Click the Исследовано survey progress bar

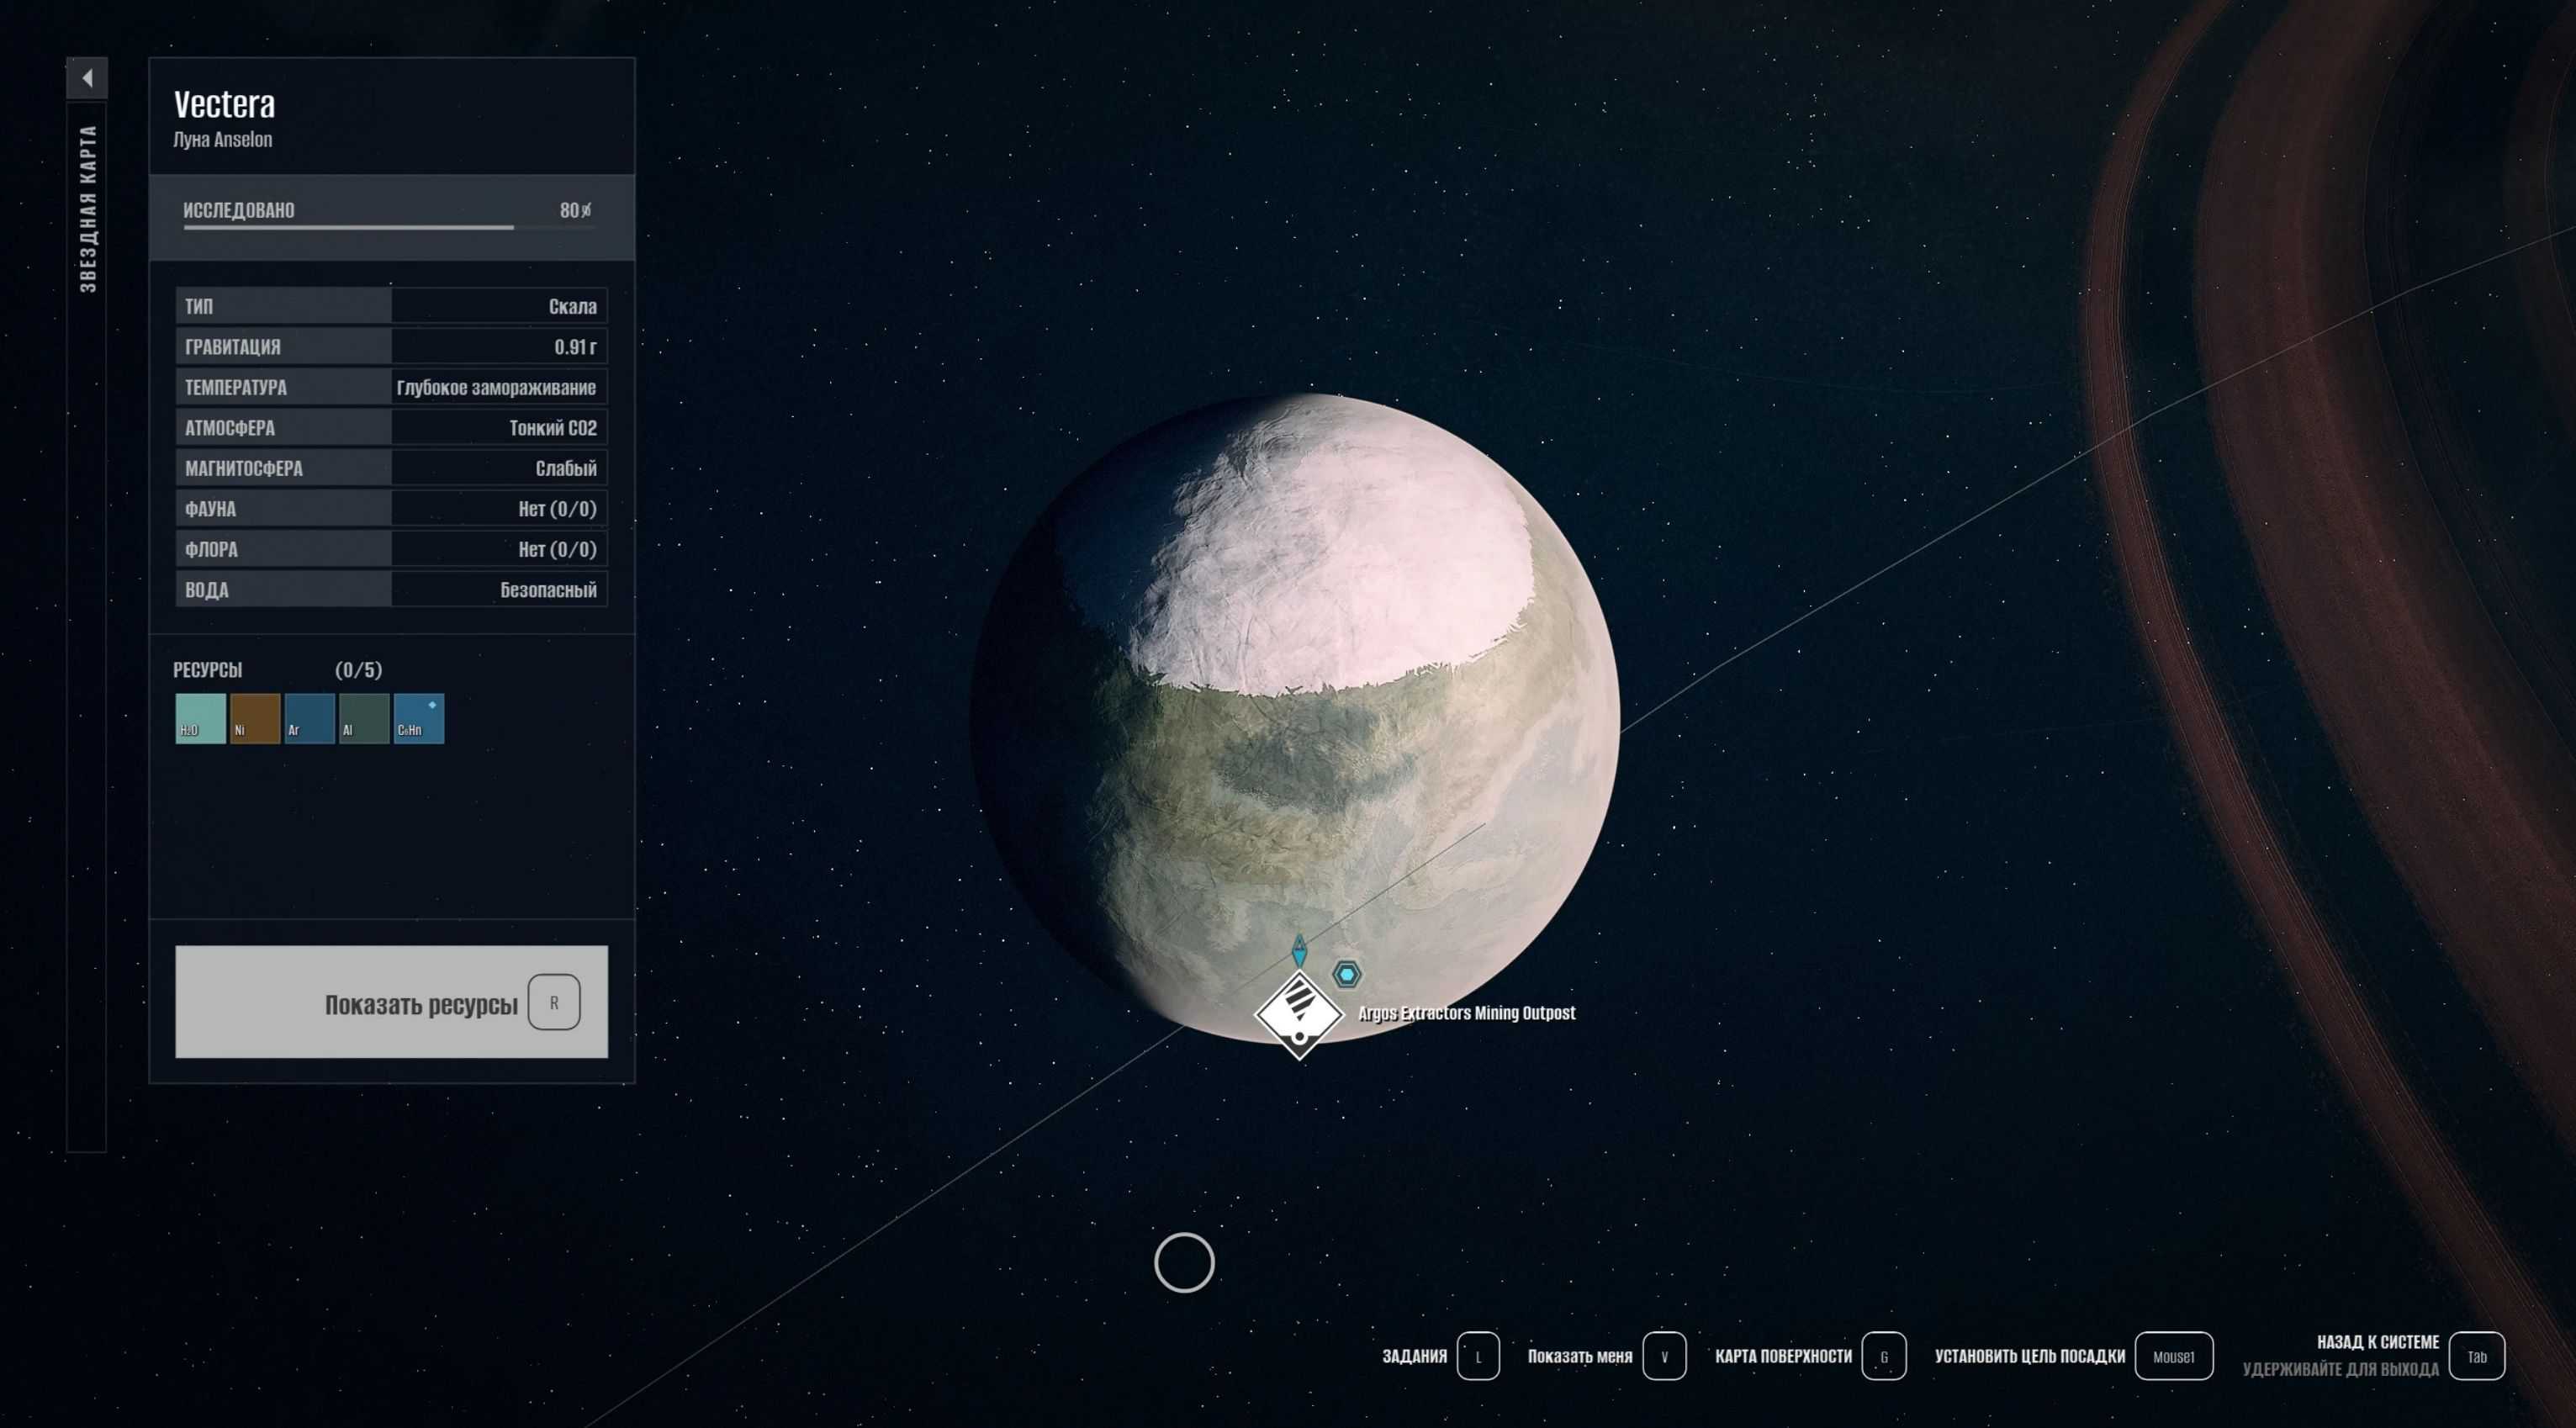(389, 227)
